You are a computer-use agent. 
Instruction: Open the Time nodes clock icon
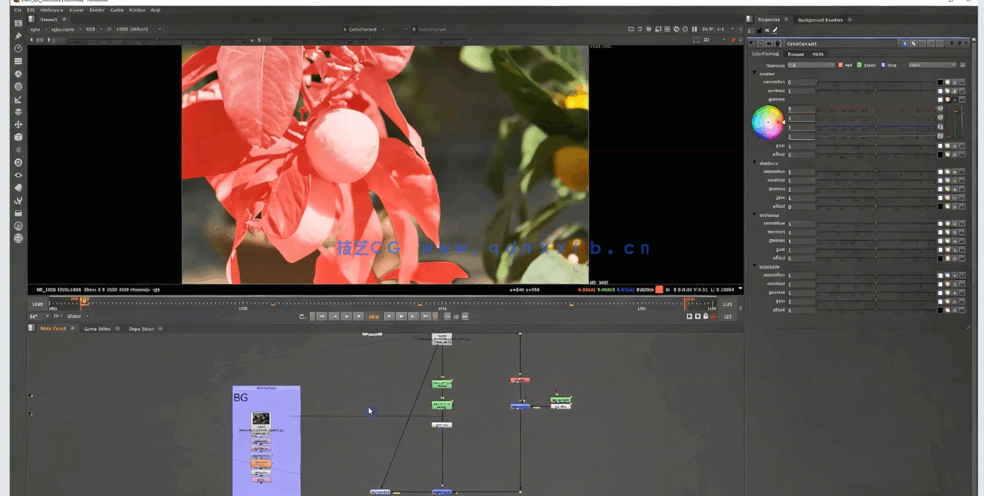point(18,49)
